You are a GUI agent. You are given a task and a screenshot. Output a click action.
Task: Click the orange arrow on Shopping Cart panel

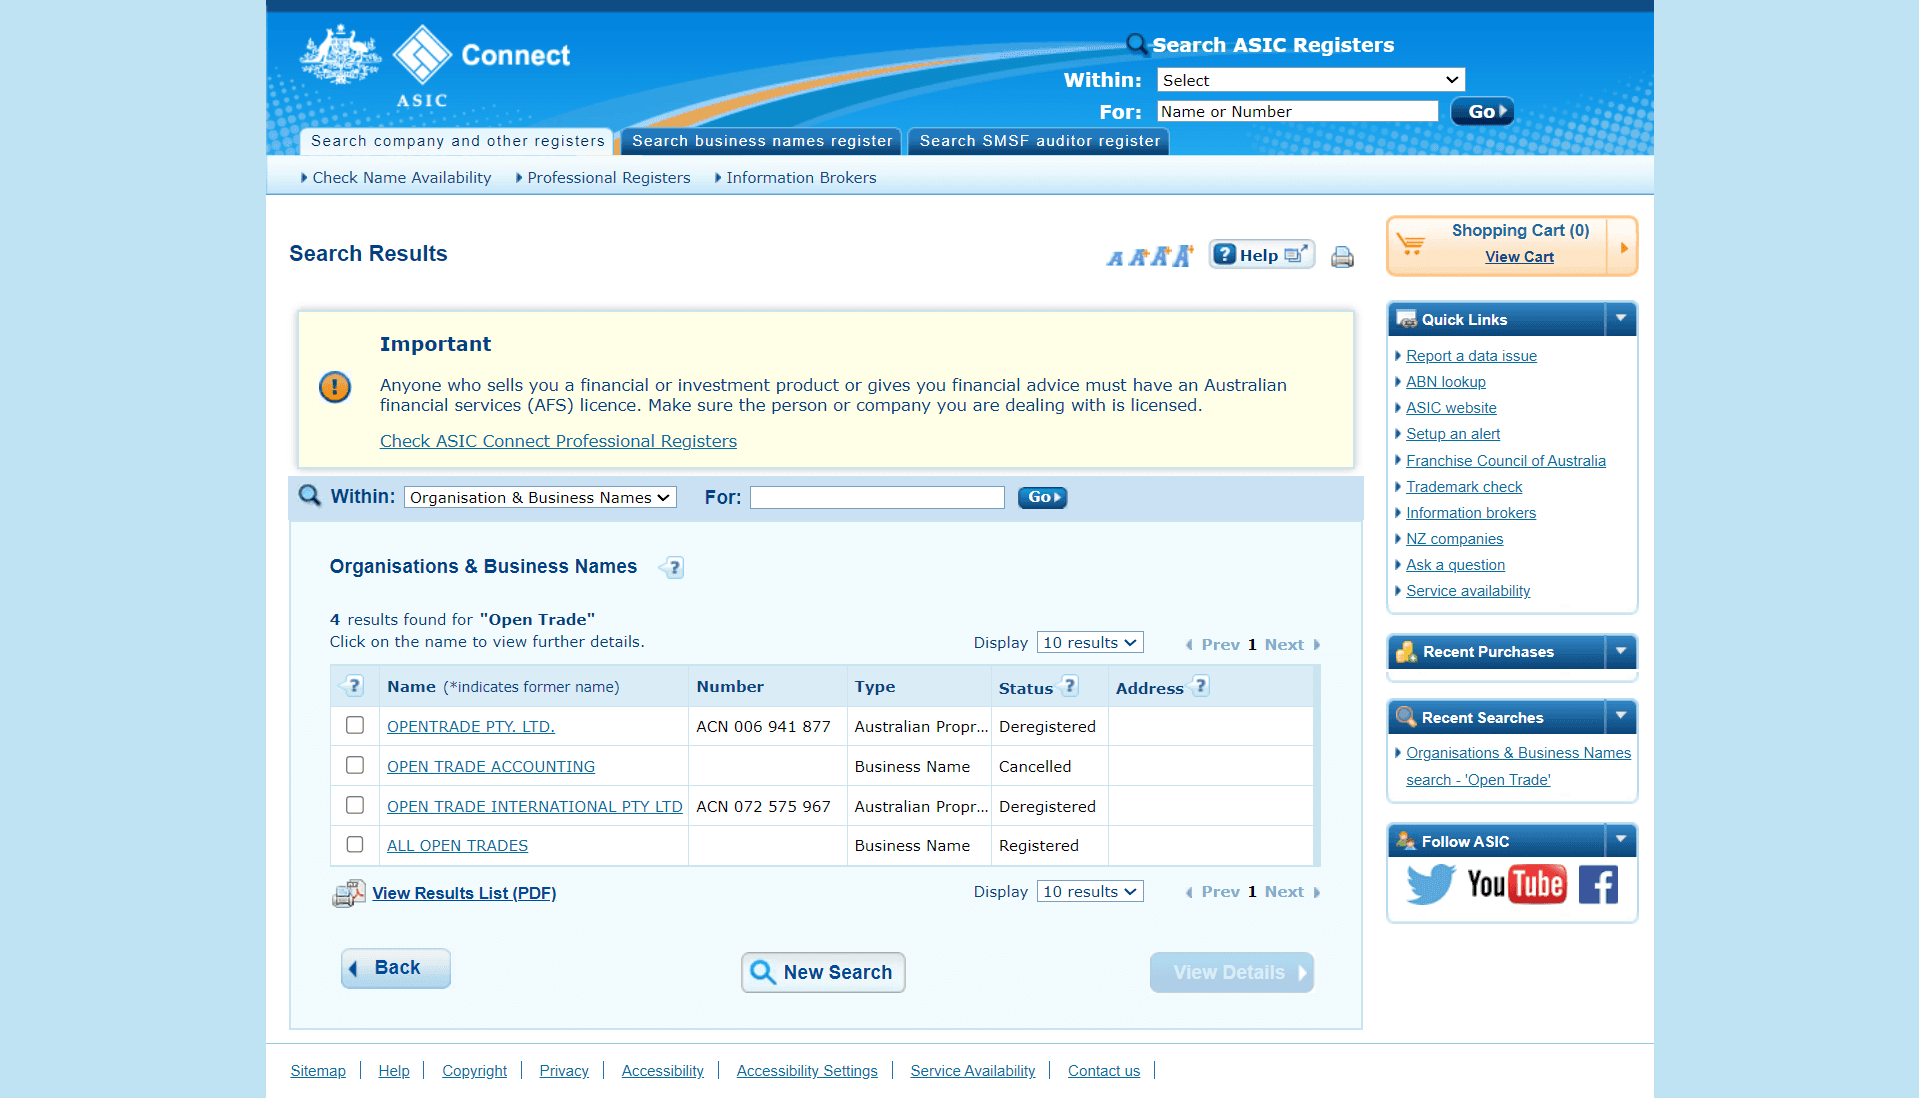tap(1623, 246)
